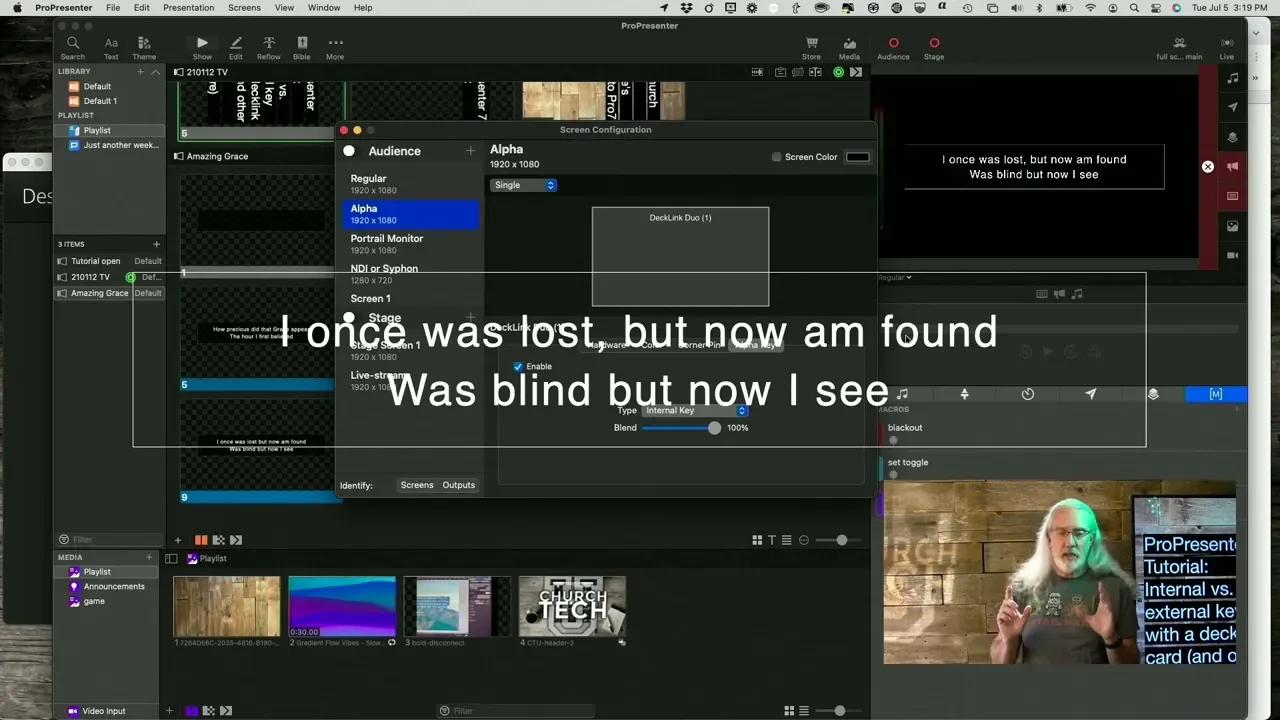
Task: Click the Stage display icon
Action: (933, 44)
